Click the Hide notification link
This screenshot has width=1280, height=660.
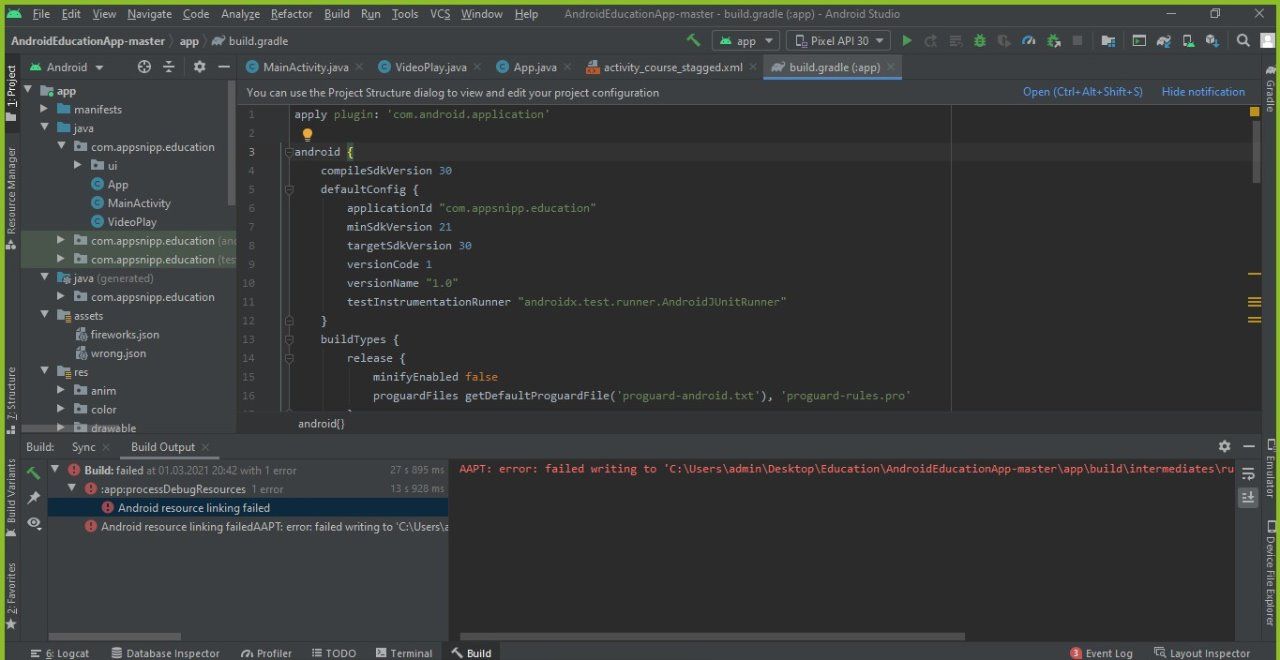tap(1203, 92)
